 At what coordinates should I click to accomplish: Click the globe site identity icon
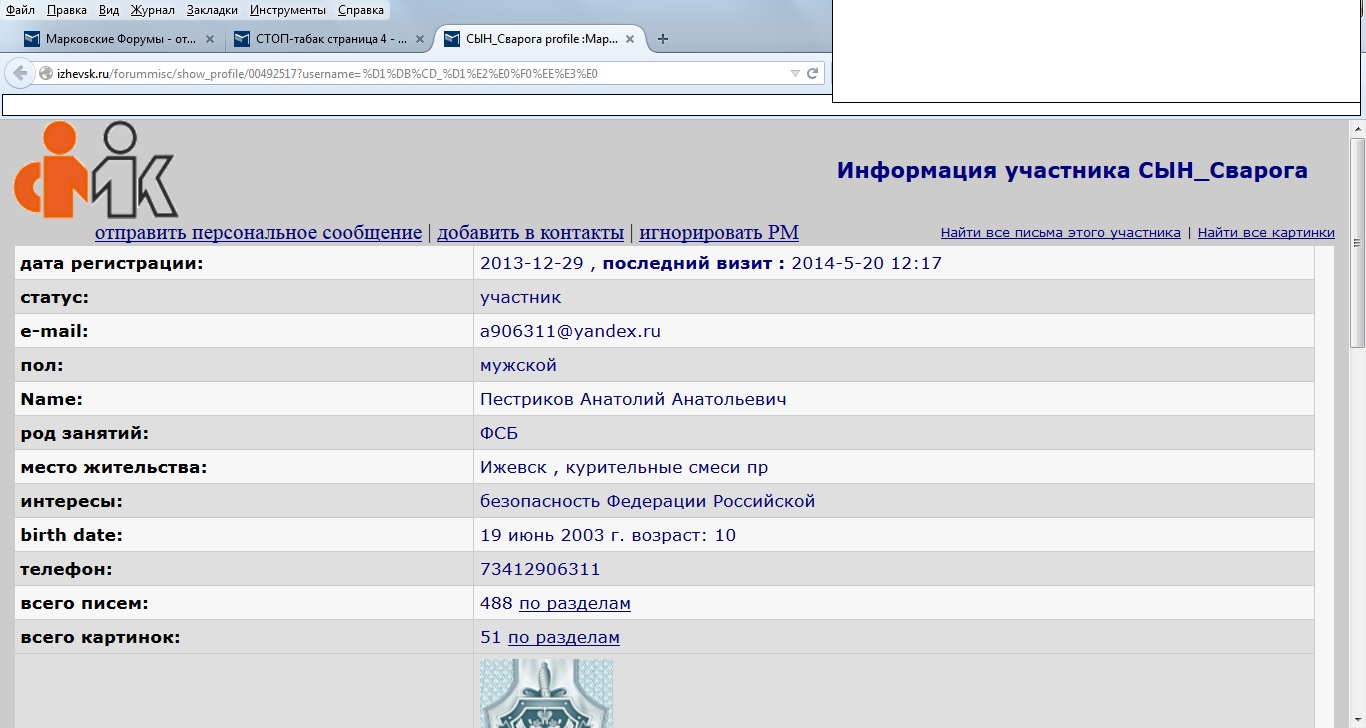[46, 73]
